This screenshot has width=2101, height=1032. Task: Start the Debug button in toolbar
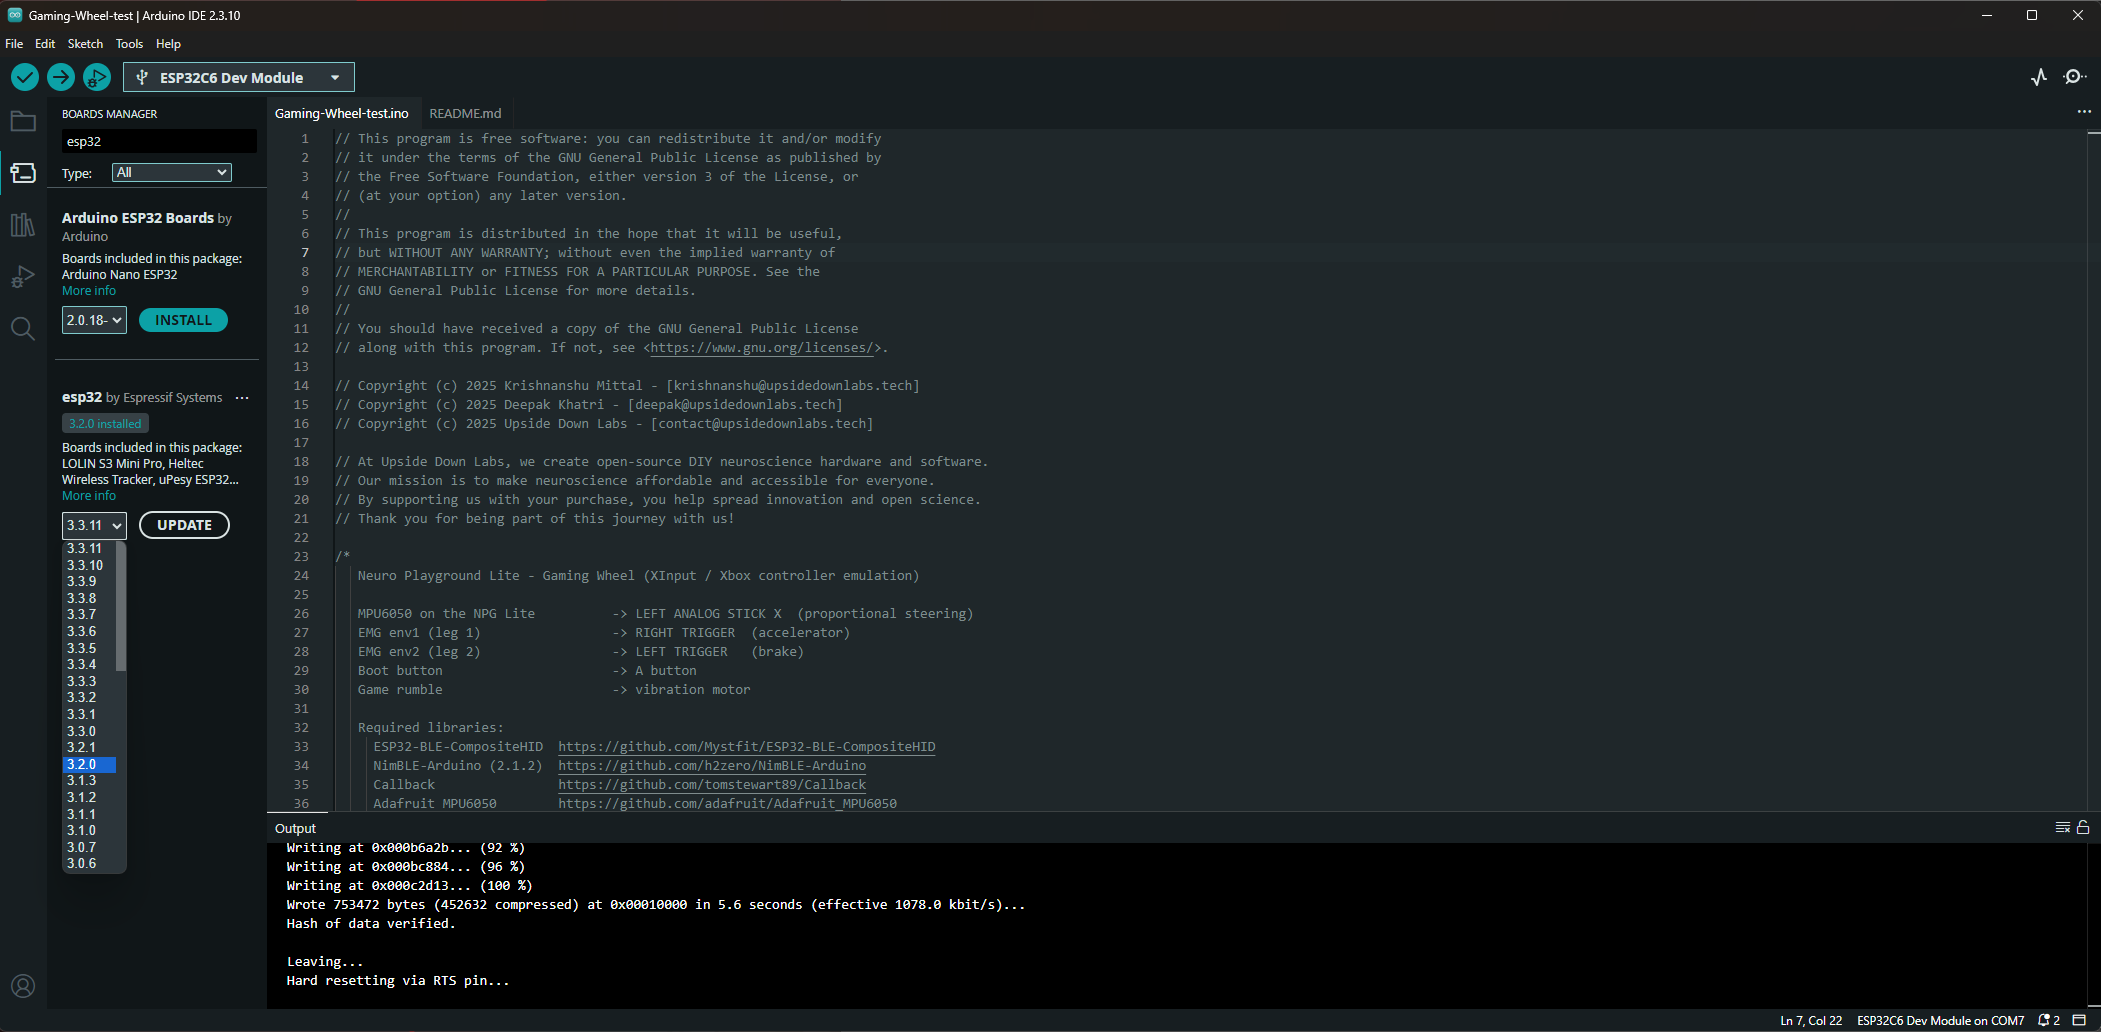(97, 77)
